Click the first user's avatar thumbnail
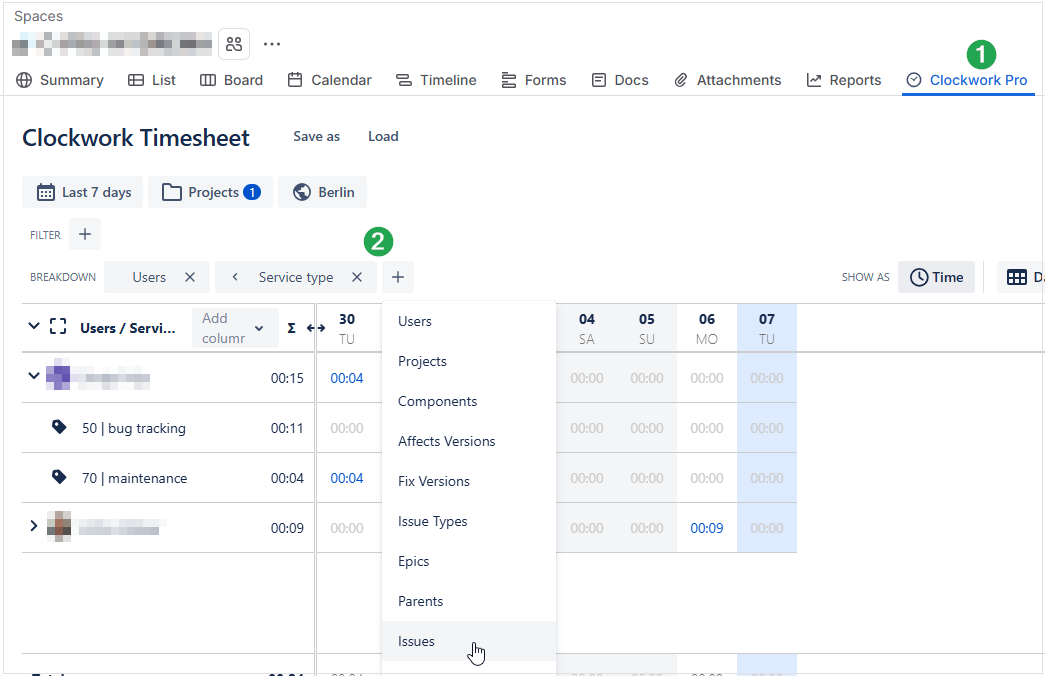1045x676 pixels. pos(58,374)
